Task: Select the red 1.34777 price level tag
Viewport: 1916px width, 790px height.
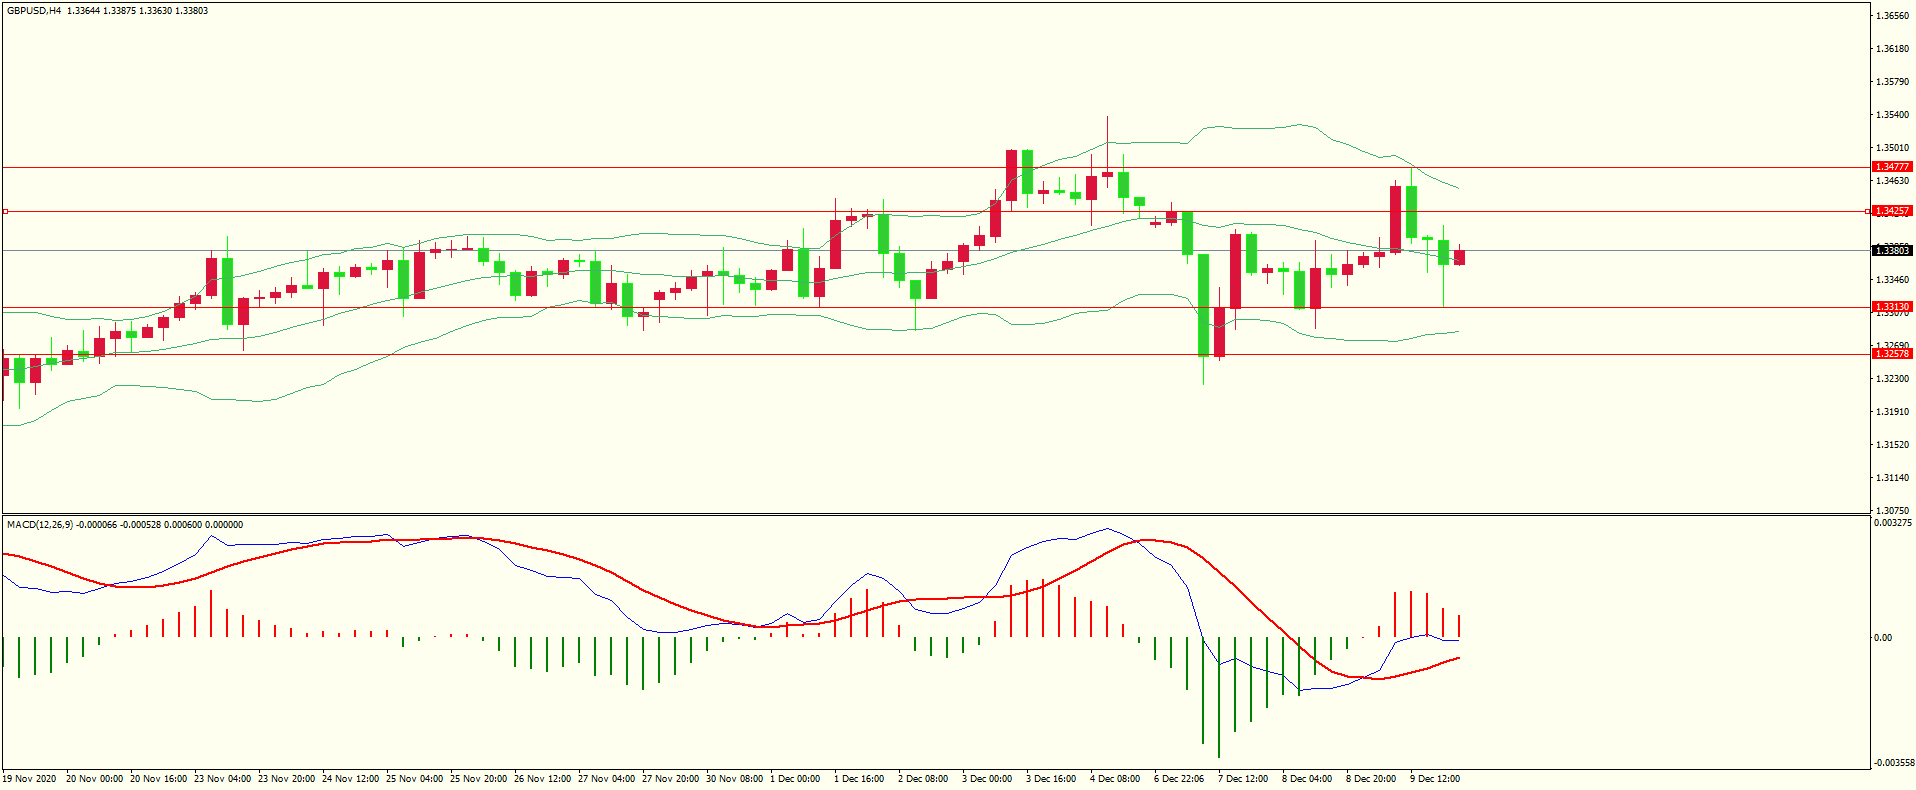Action: [x=1891, y=167]
